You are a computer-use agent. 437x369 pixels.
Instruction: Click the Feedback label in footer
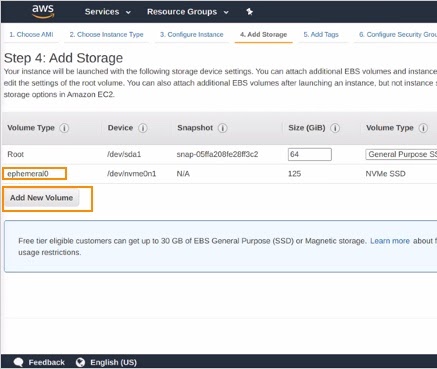[46, 362]
